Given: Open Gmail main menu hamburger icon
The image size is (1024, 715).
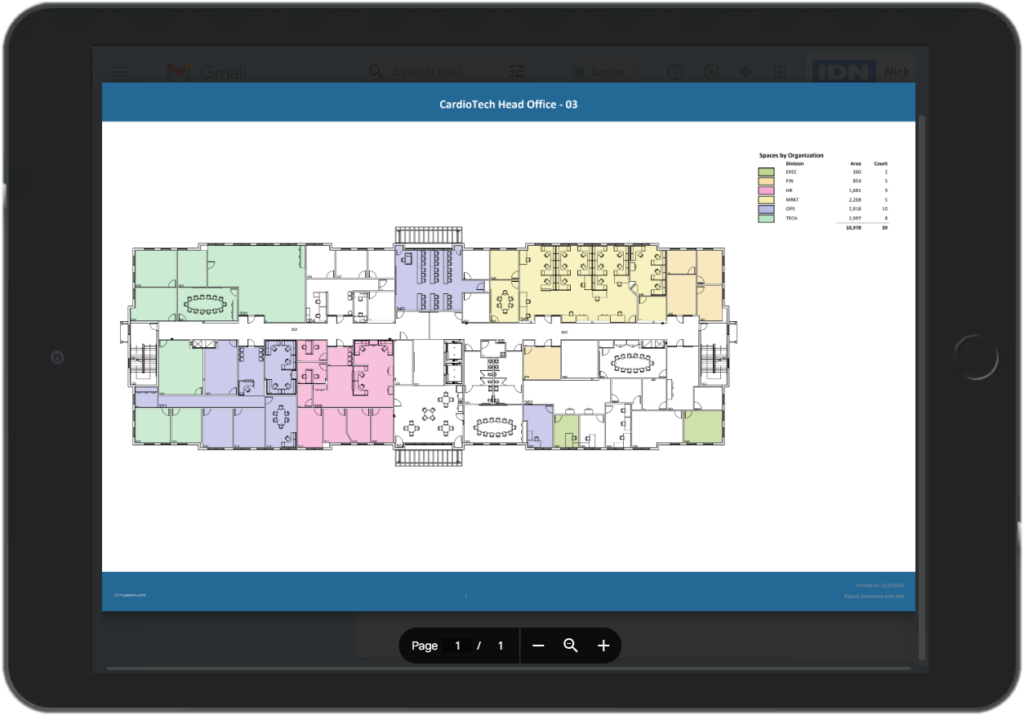Looking at the screenshot, I should tap(120, 72).
